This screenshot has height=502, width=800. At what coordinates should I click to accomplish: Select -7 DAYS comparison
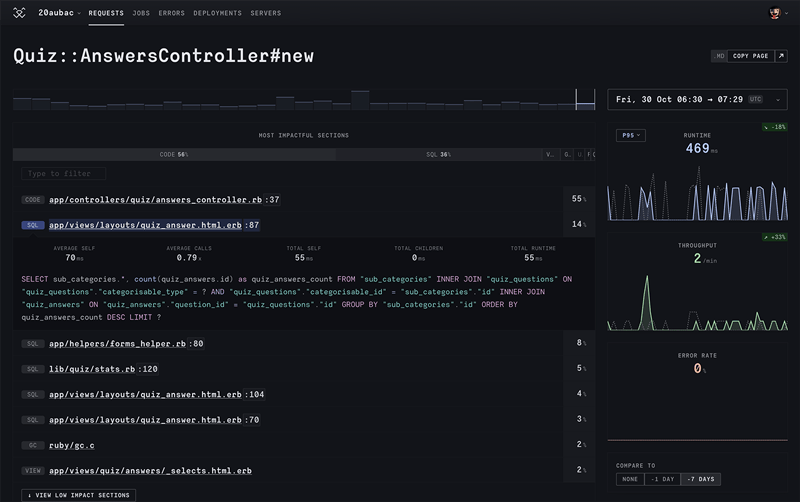[701, 479]
